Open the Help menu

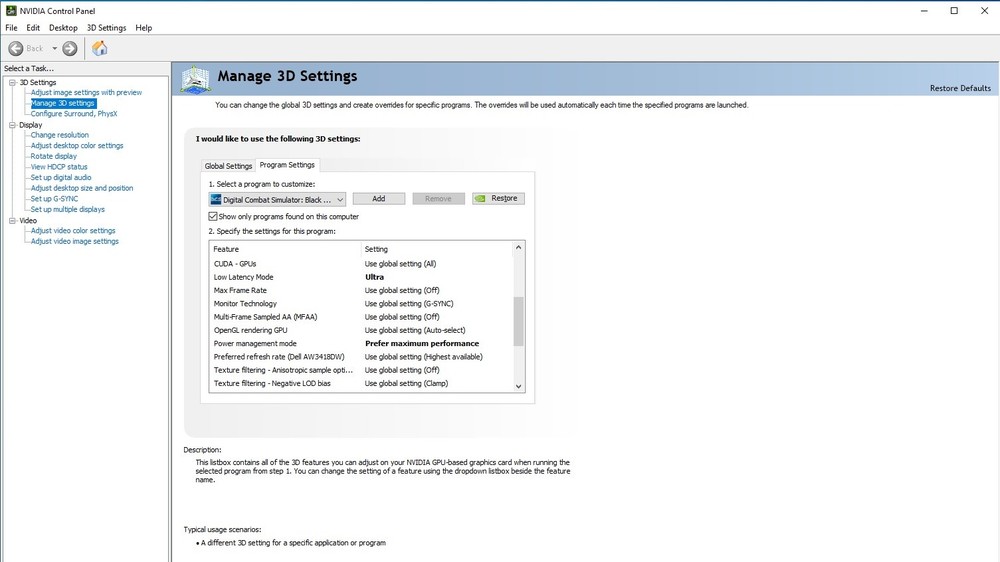point(143,28)
